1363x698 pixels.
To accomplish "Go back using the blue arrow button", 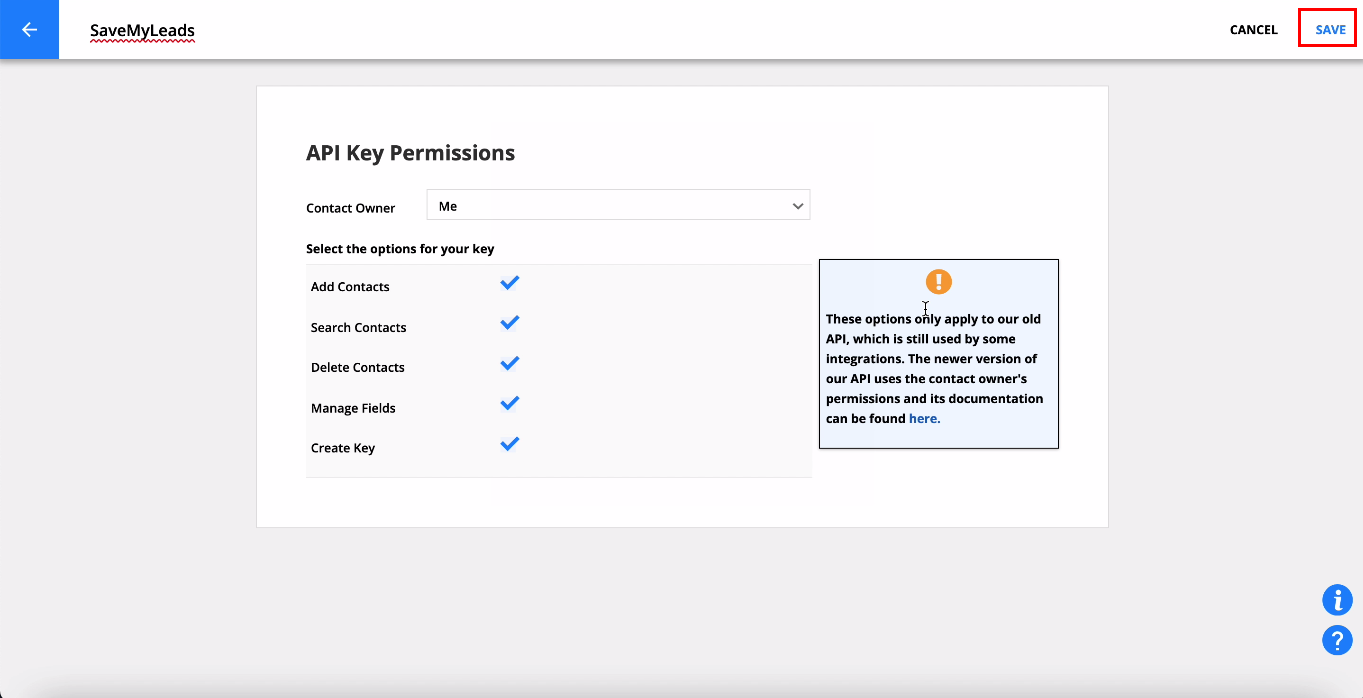I will [29, 29].
